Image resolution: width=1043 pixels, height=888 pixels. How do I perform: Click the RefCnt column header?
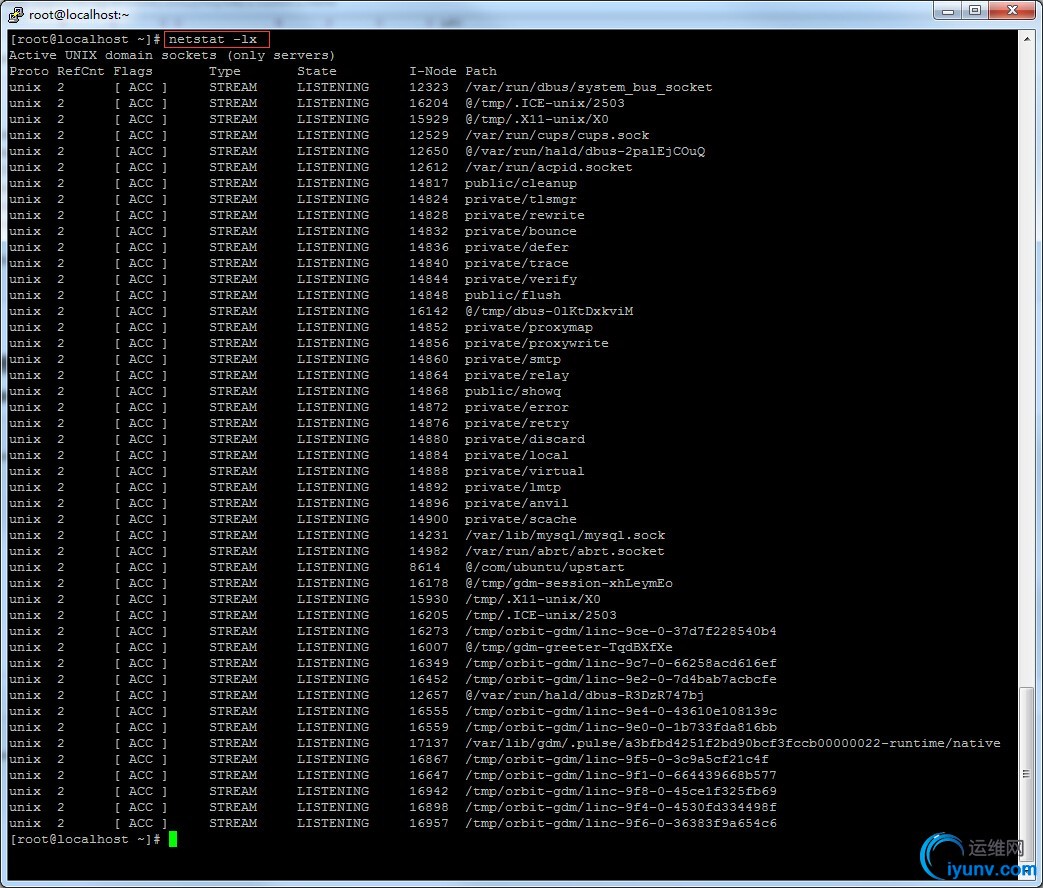(80, 71)
